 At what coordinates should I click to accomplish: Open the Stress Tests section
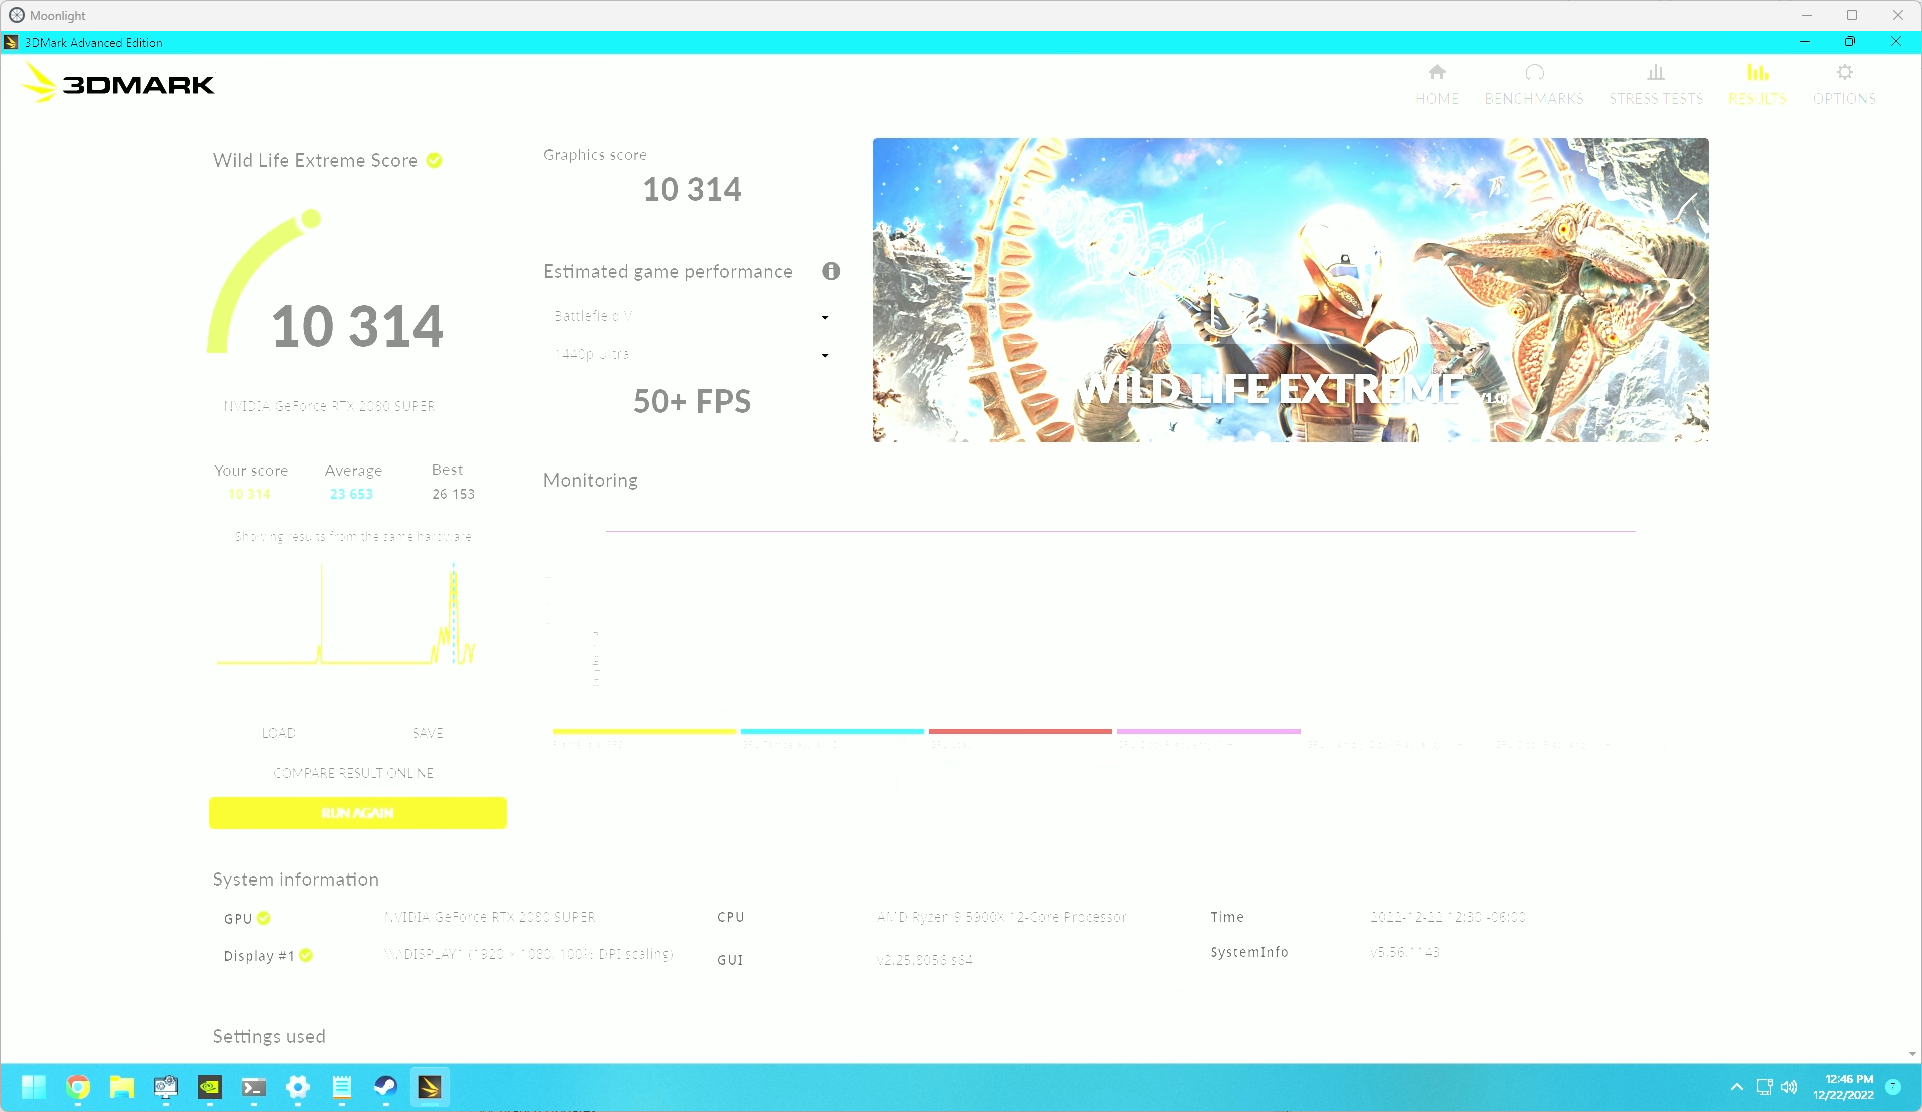pos(1656,84)
